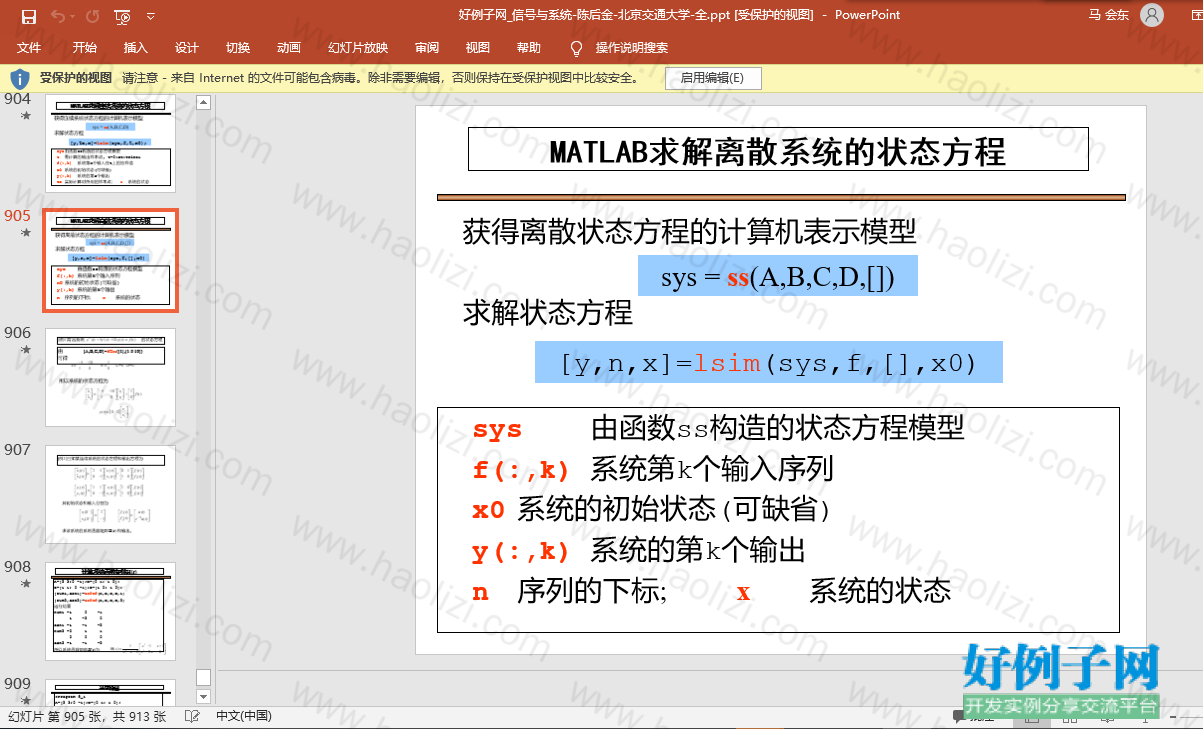Image resolution: width=1203 pixels, height=729 pixels.
Task: Switch to the 开始 ribbon tab
Action: click(85, 47)
